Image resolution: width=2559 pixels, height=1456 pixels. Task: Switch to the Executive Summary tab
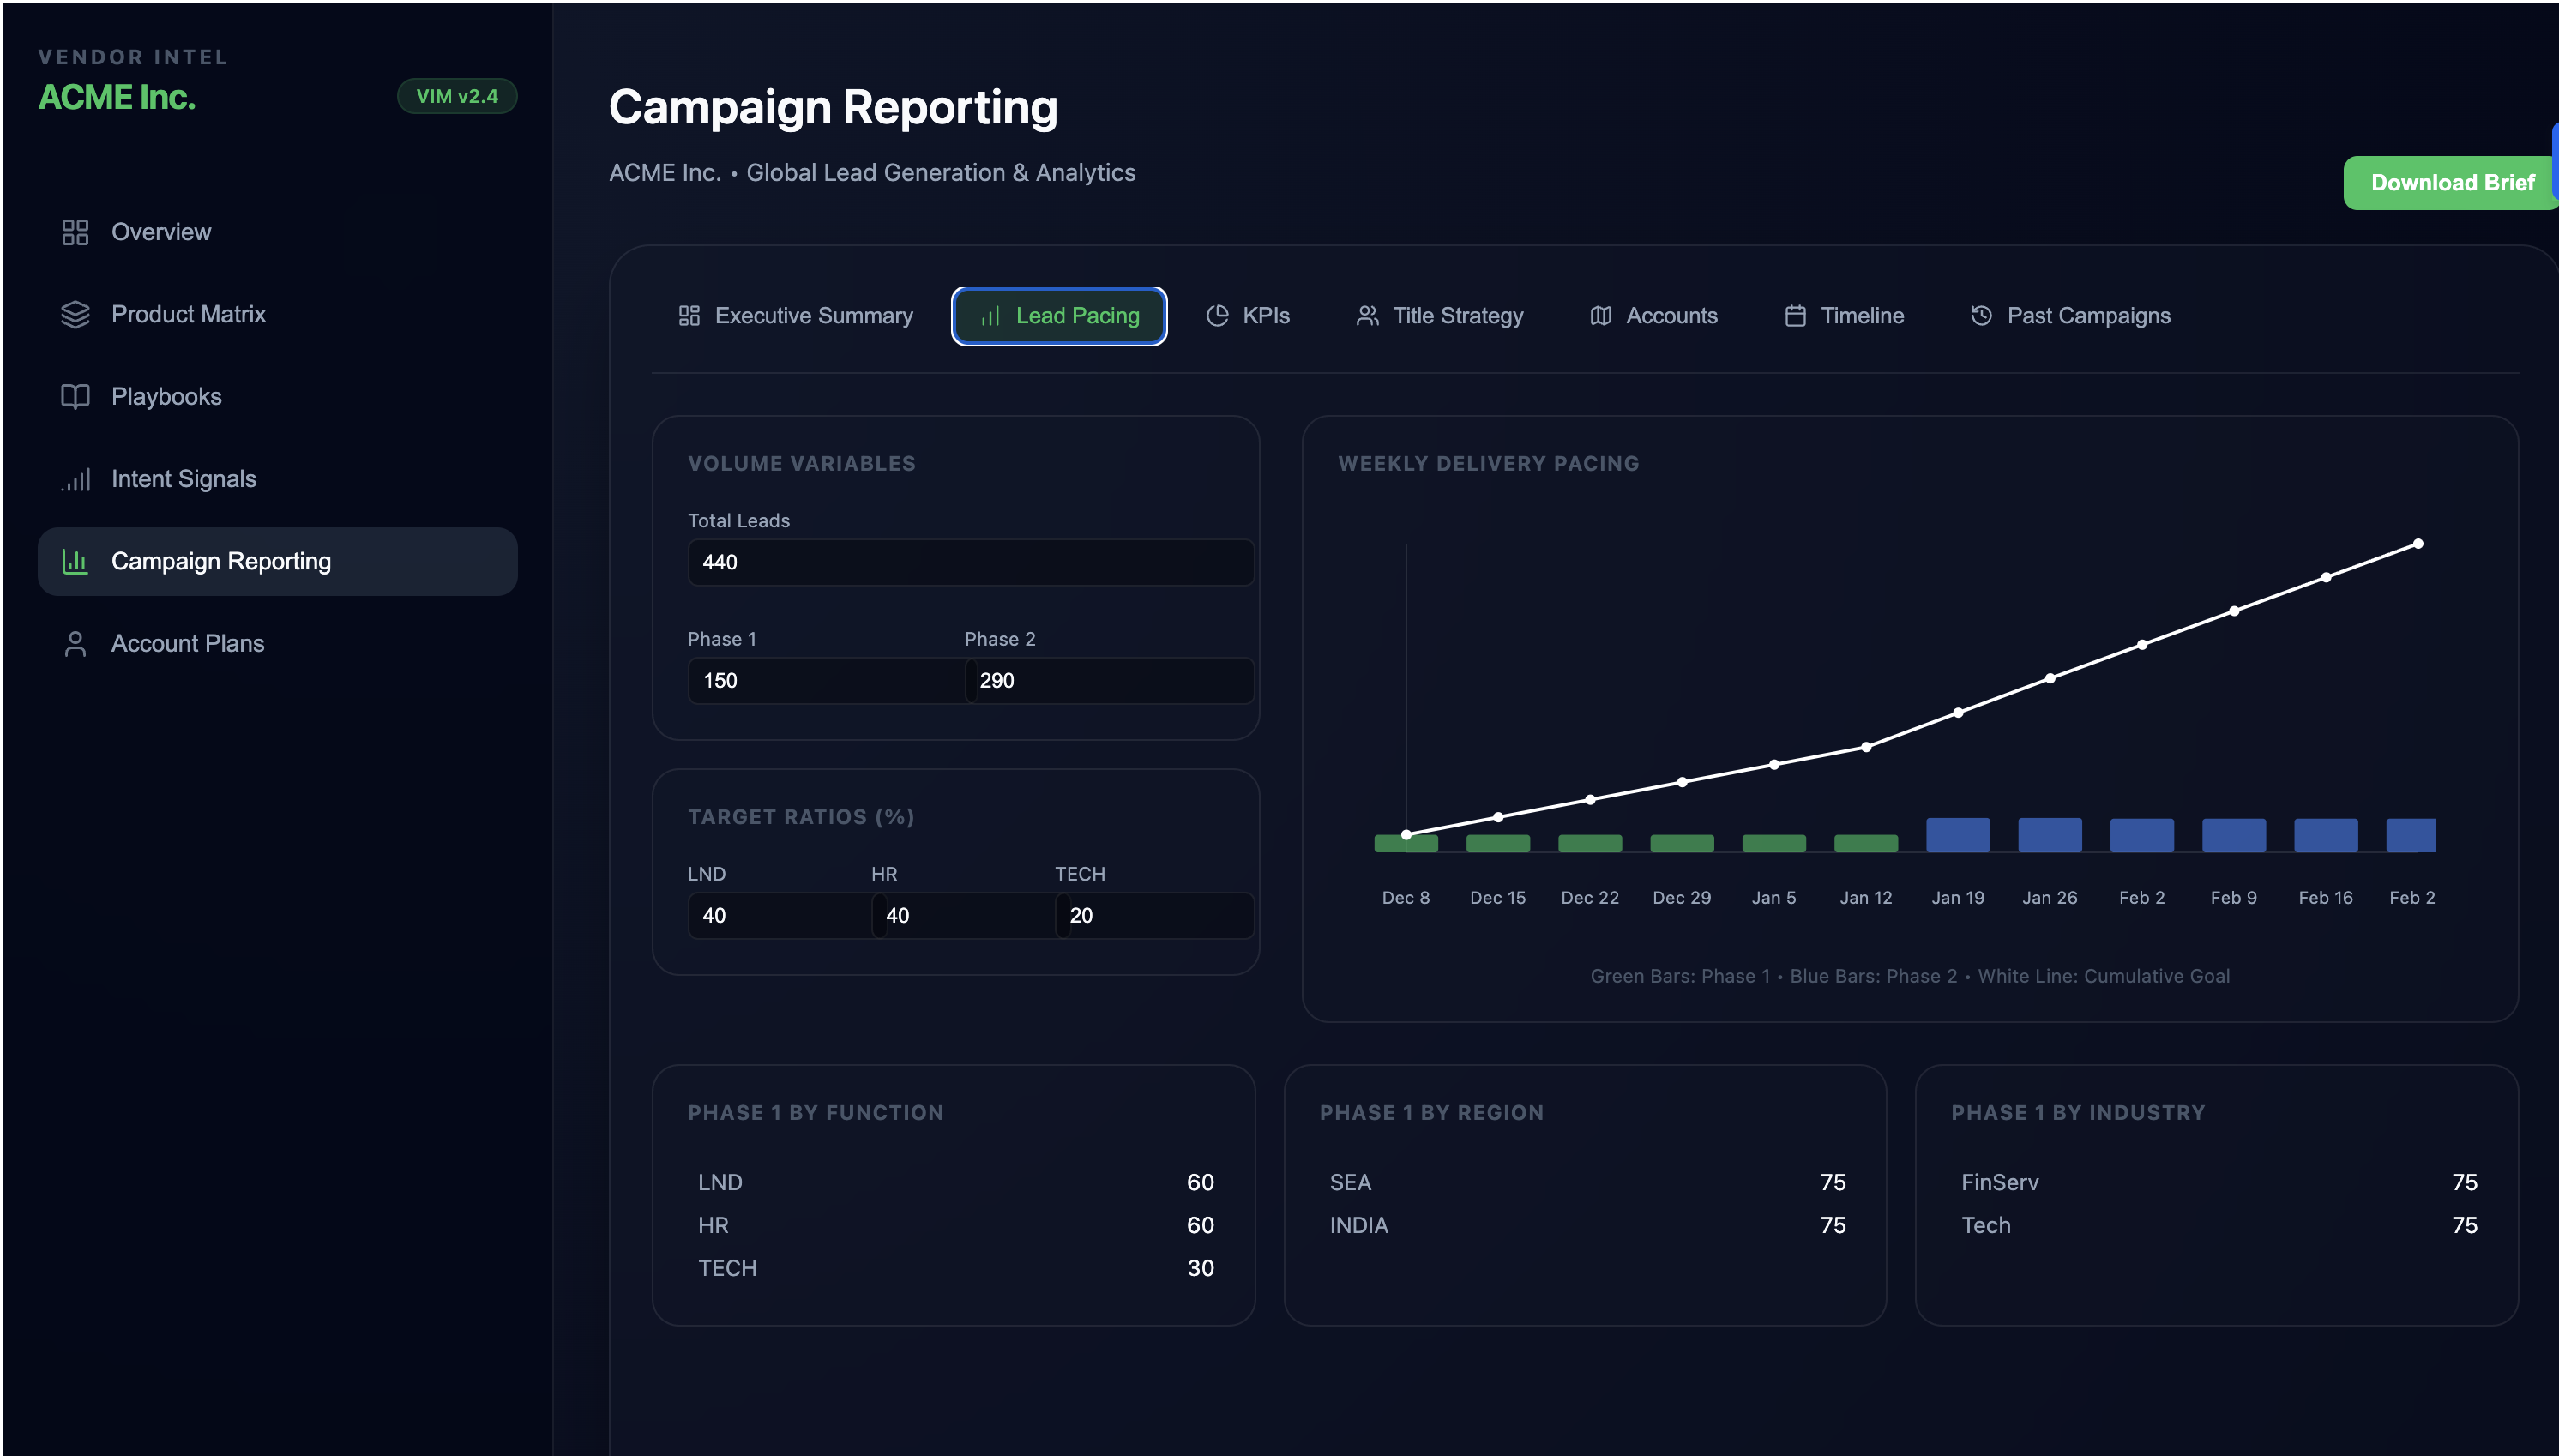tap(795, 316)
